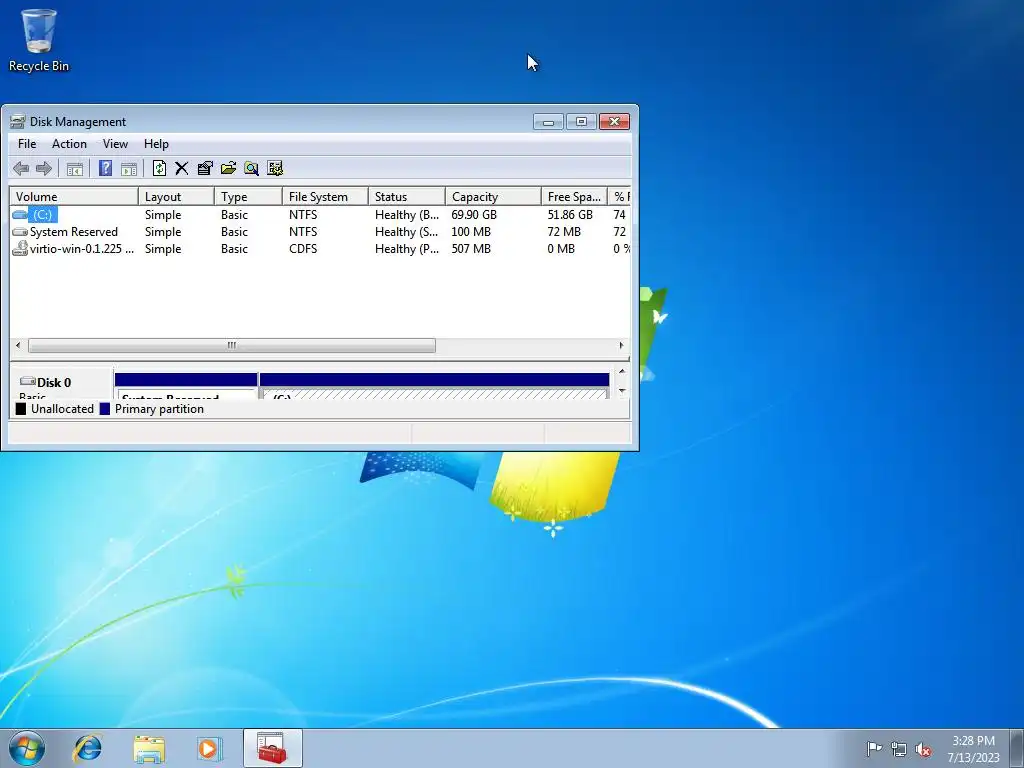Toggle Show/Hide Action Pane toolbar icon
This screenshot has height=768, width=1024.
129,168
